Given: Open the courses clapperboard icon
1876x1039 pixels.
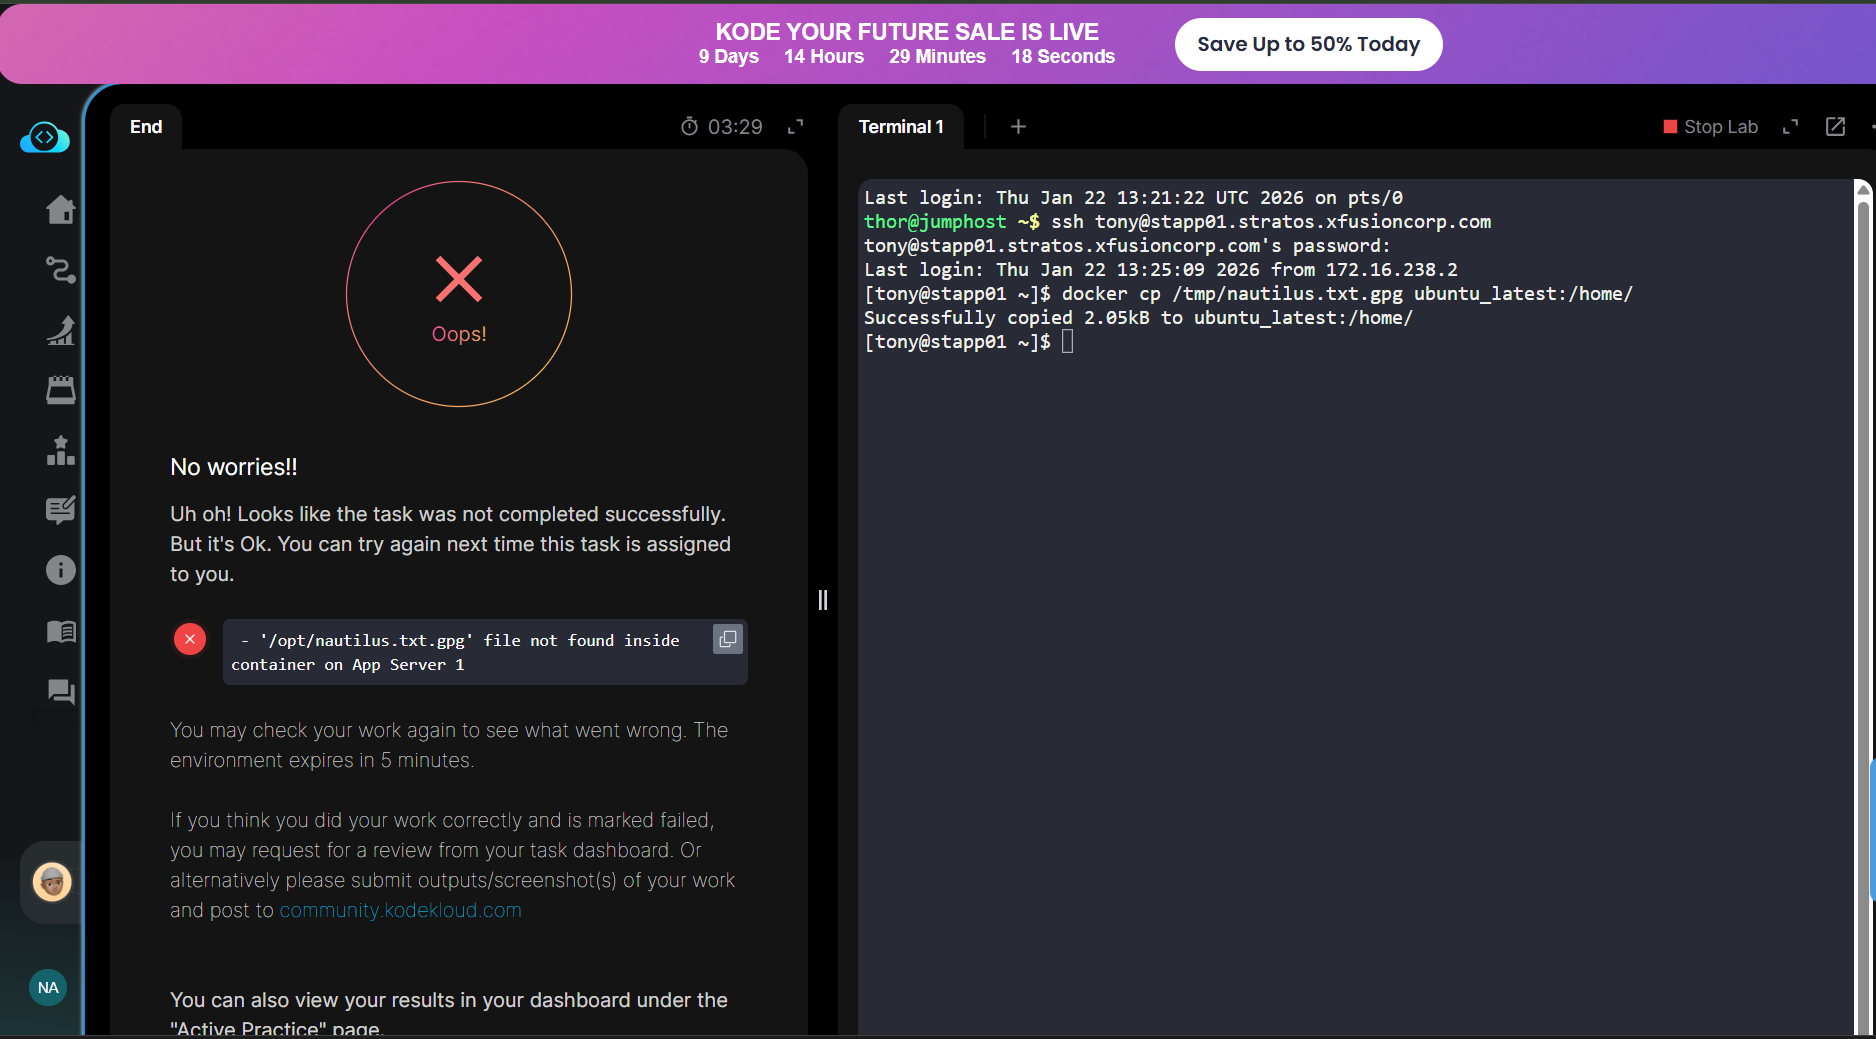Looking at the screenshot, I should pyautogui.click(x=60, y=390).
